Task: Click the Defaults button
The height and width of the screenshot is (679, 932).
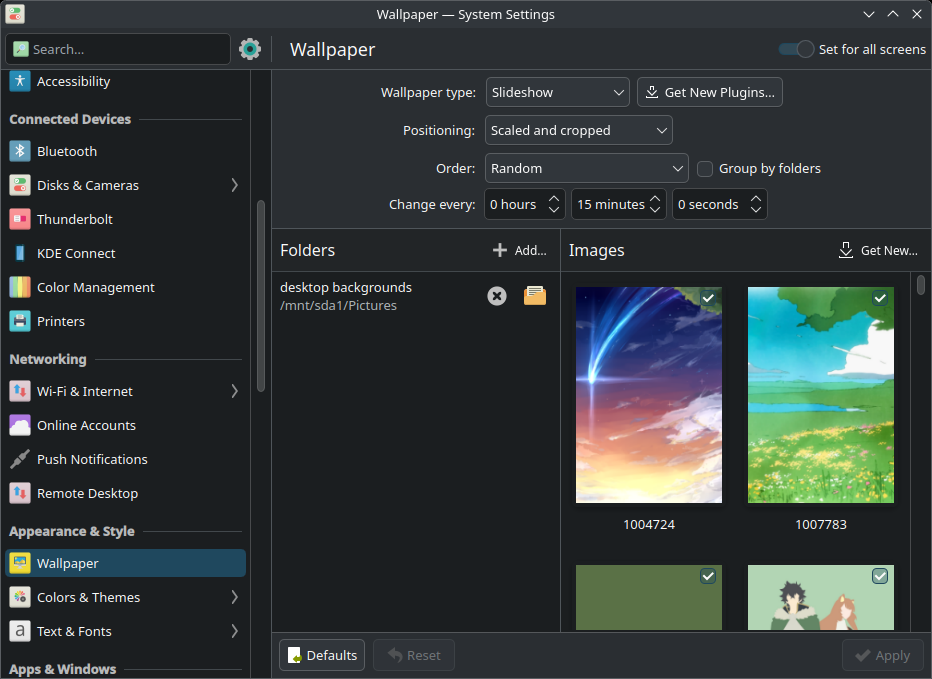Action: pyautogui.click(x=321, y=655)
